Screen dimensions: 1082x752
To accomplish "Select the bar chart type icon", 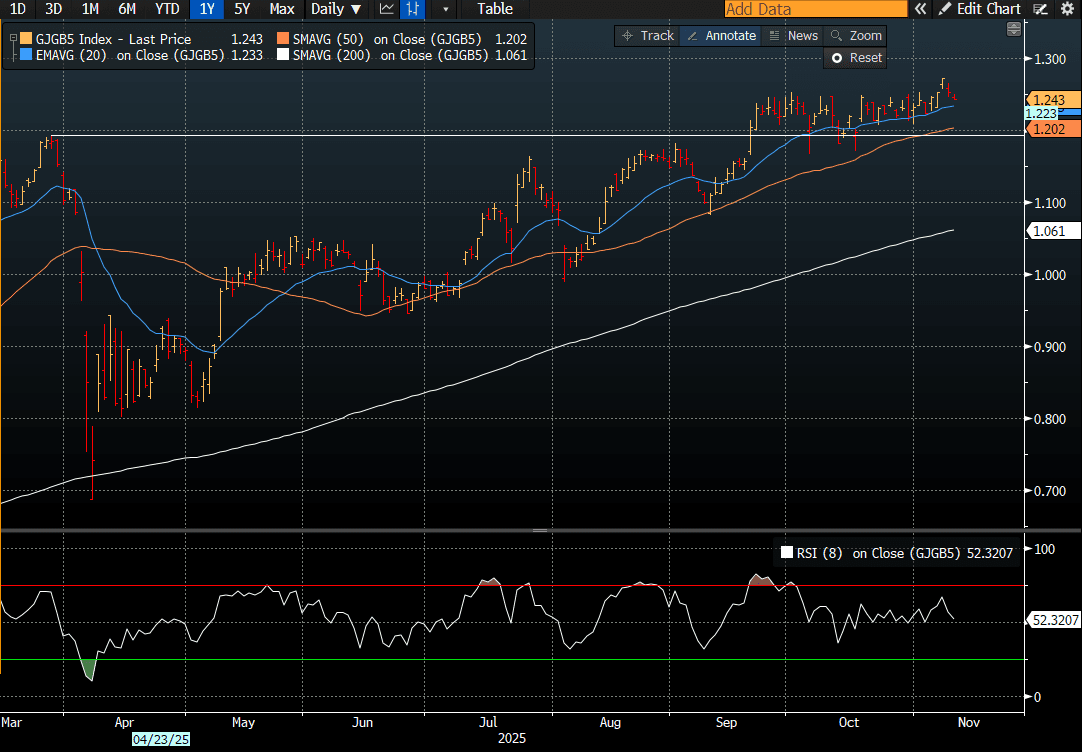I will point(412,9).
